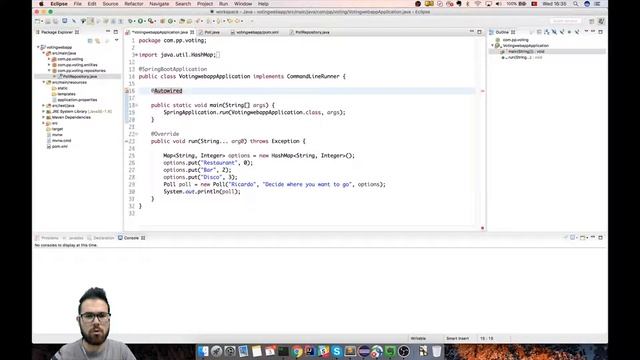Click the Open Perspective icon at top right
Image resolution: width=640 pixels, height=360 pixels.
pyautogui.click(x=591, y=21)
